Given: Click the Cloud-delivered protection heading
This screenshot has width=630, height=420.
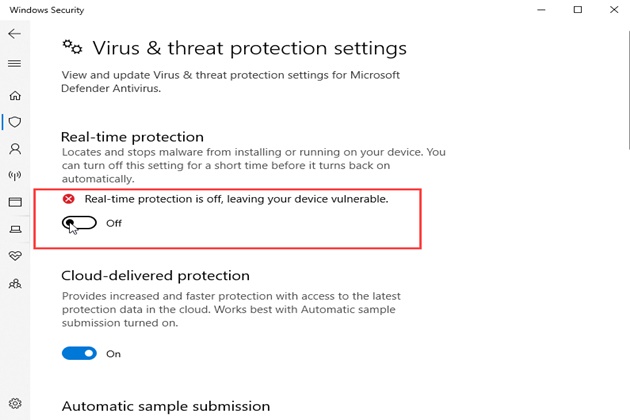Looking at the screenshot, I should [155, 276].
